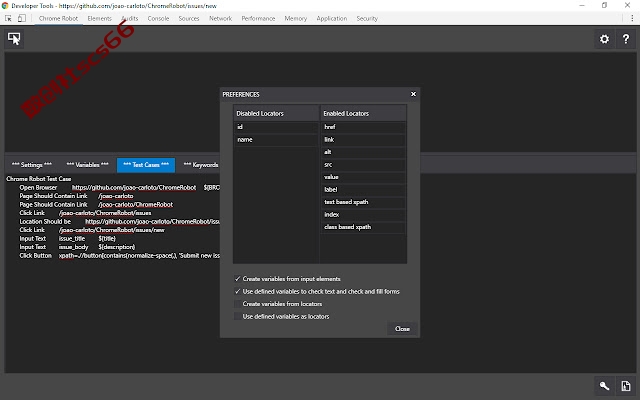
Task: Open help via the question mark icon
Action: [626, 39]
